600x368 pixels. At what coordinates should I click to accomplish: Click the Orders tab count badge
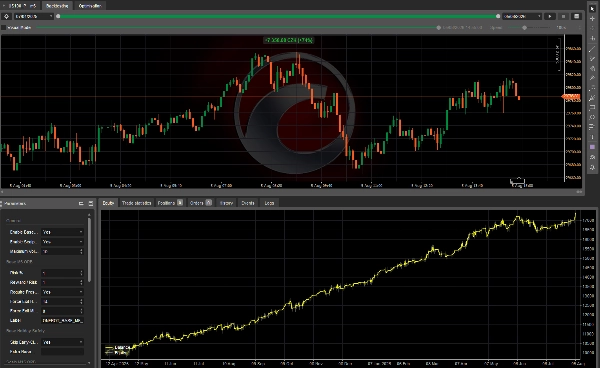coord(209,203)
